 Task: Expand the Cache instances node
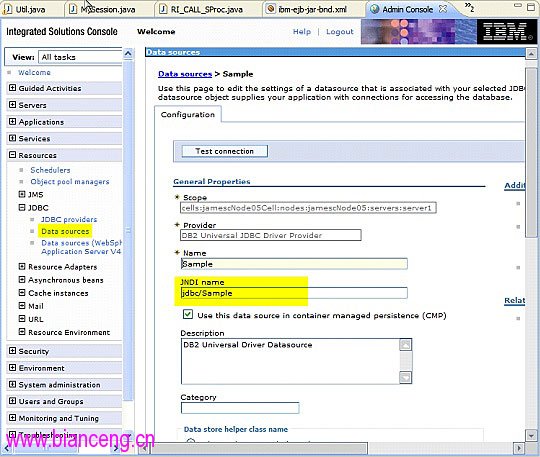[x=22, y=293]
